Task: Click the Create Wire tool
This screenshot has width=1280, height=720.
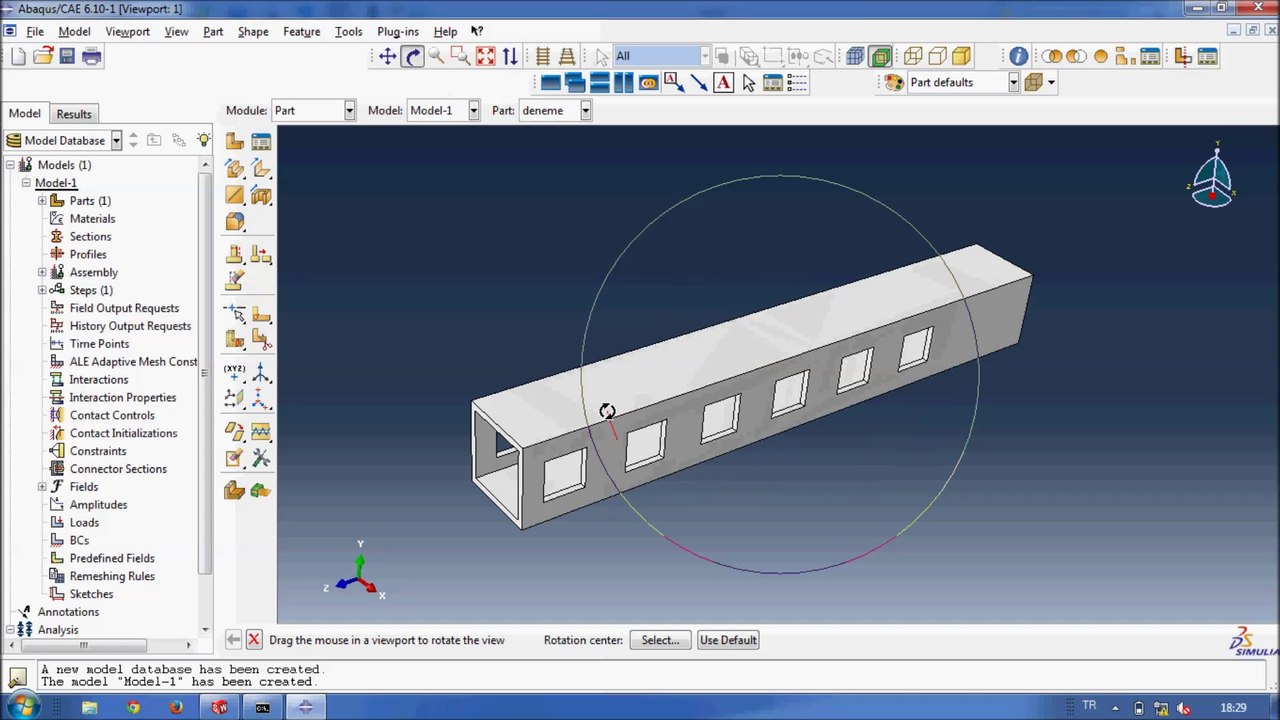Action: tap(235, 196)
